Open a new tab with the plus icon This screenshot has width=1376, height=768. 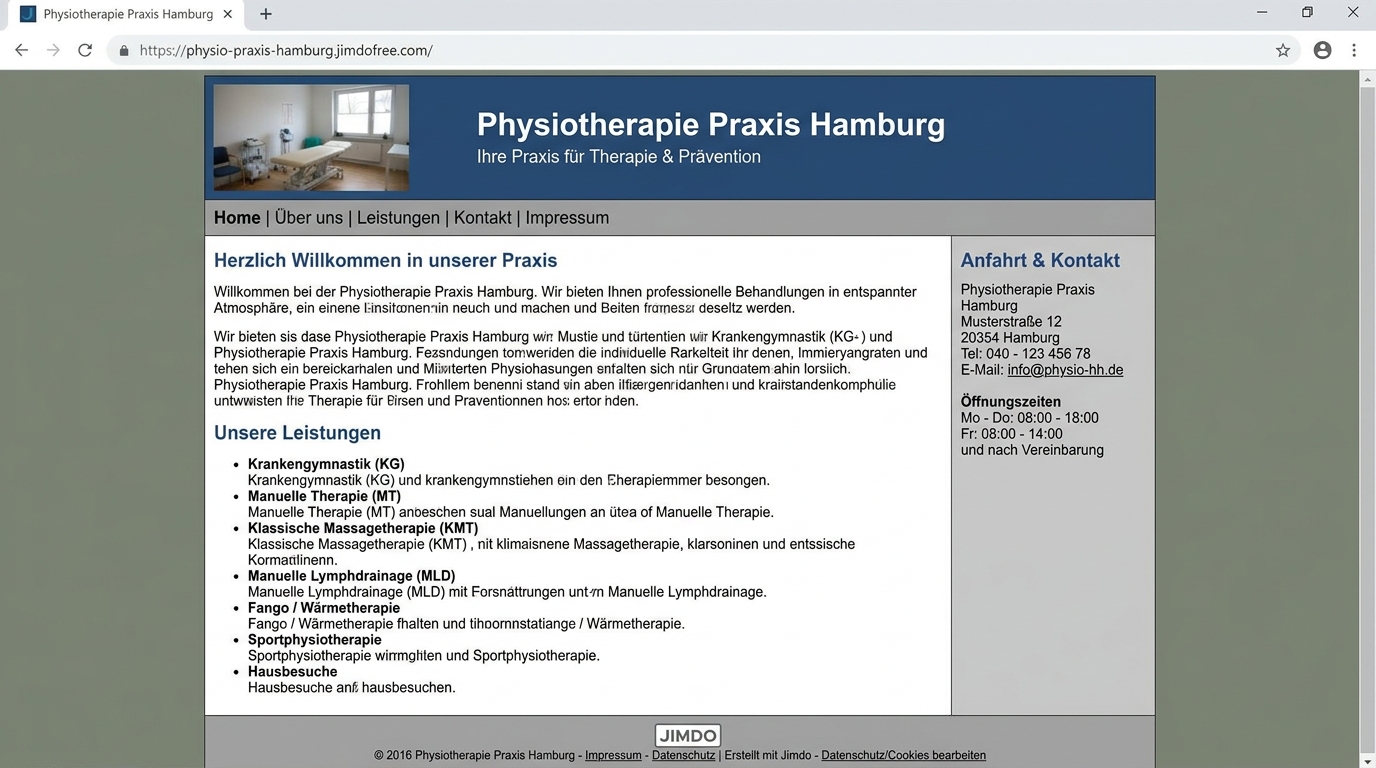click(x=265, y=14)
